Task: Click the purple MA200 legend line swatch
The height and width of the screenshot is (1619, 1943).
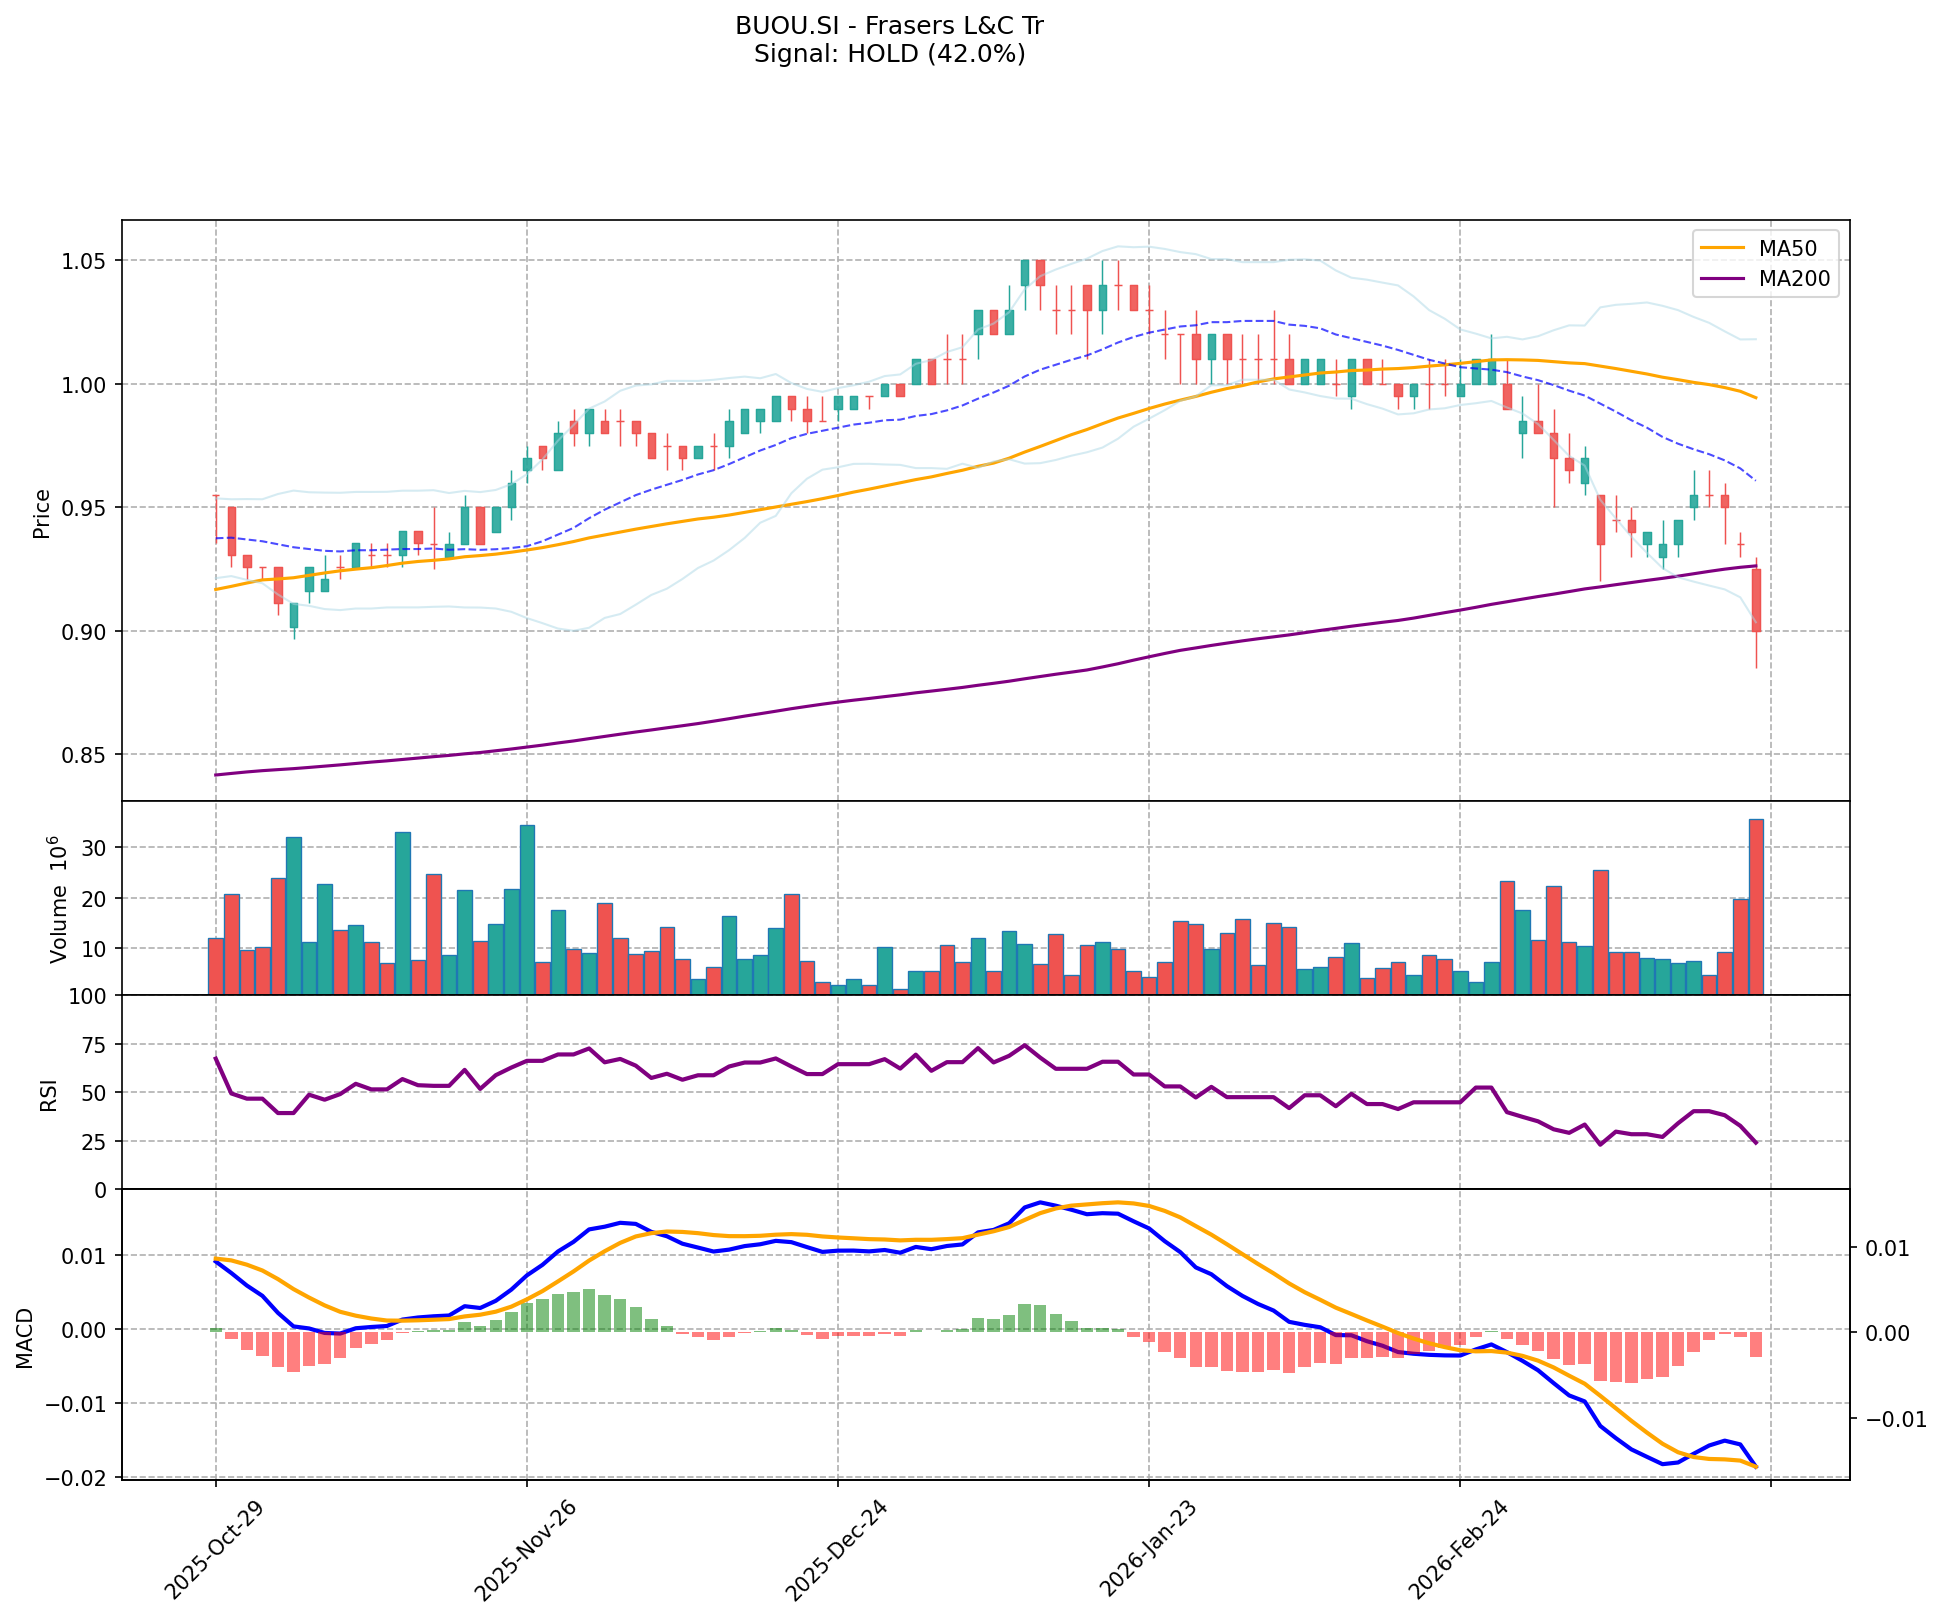Action: click(x=1722, y=280)
